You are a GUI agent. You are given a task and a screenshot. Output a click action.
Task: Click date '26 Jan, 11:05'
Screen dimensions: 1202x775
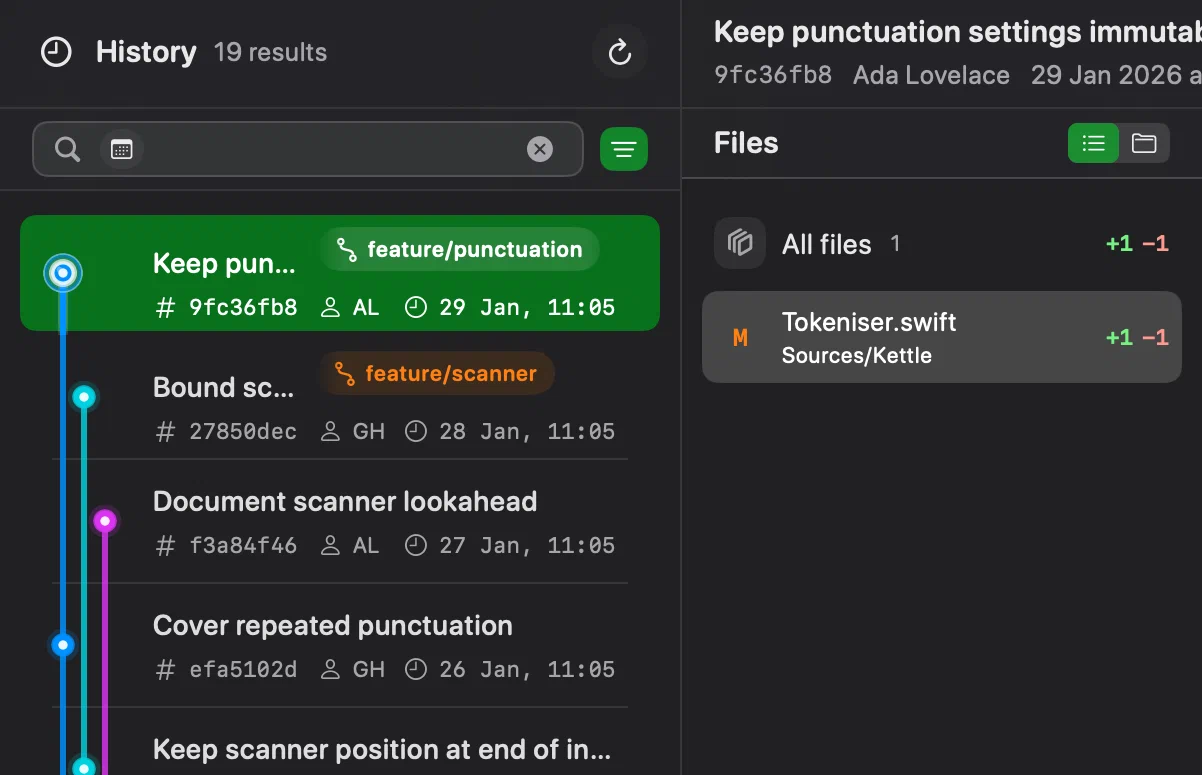(x=527, y=669)
